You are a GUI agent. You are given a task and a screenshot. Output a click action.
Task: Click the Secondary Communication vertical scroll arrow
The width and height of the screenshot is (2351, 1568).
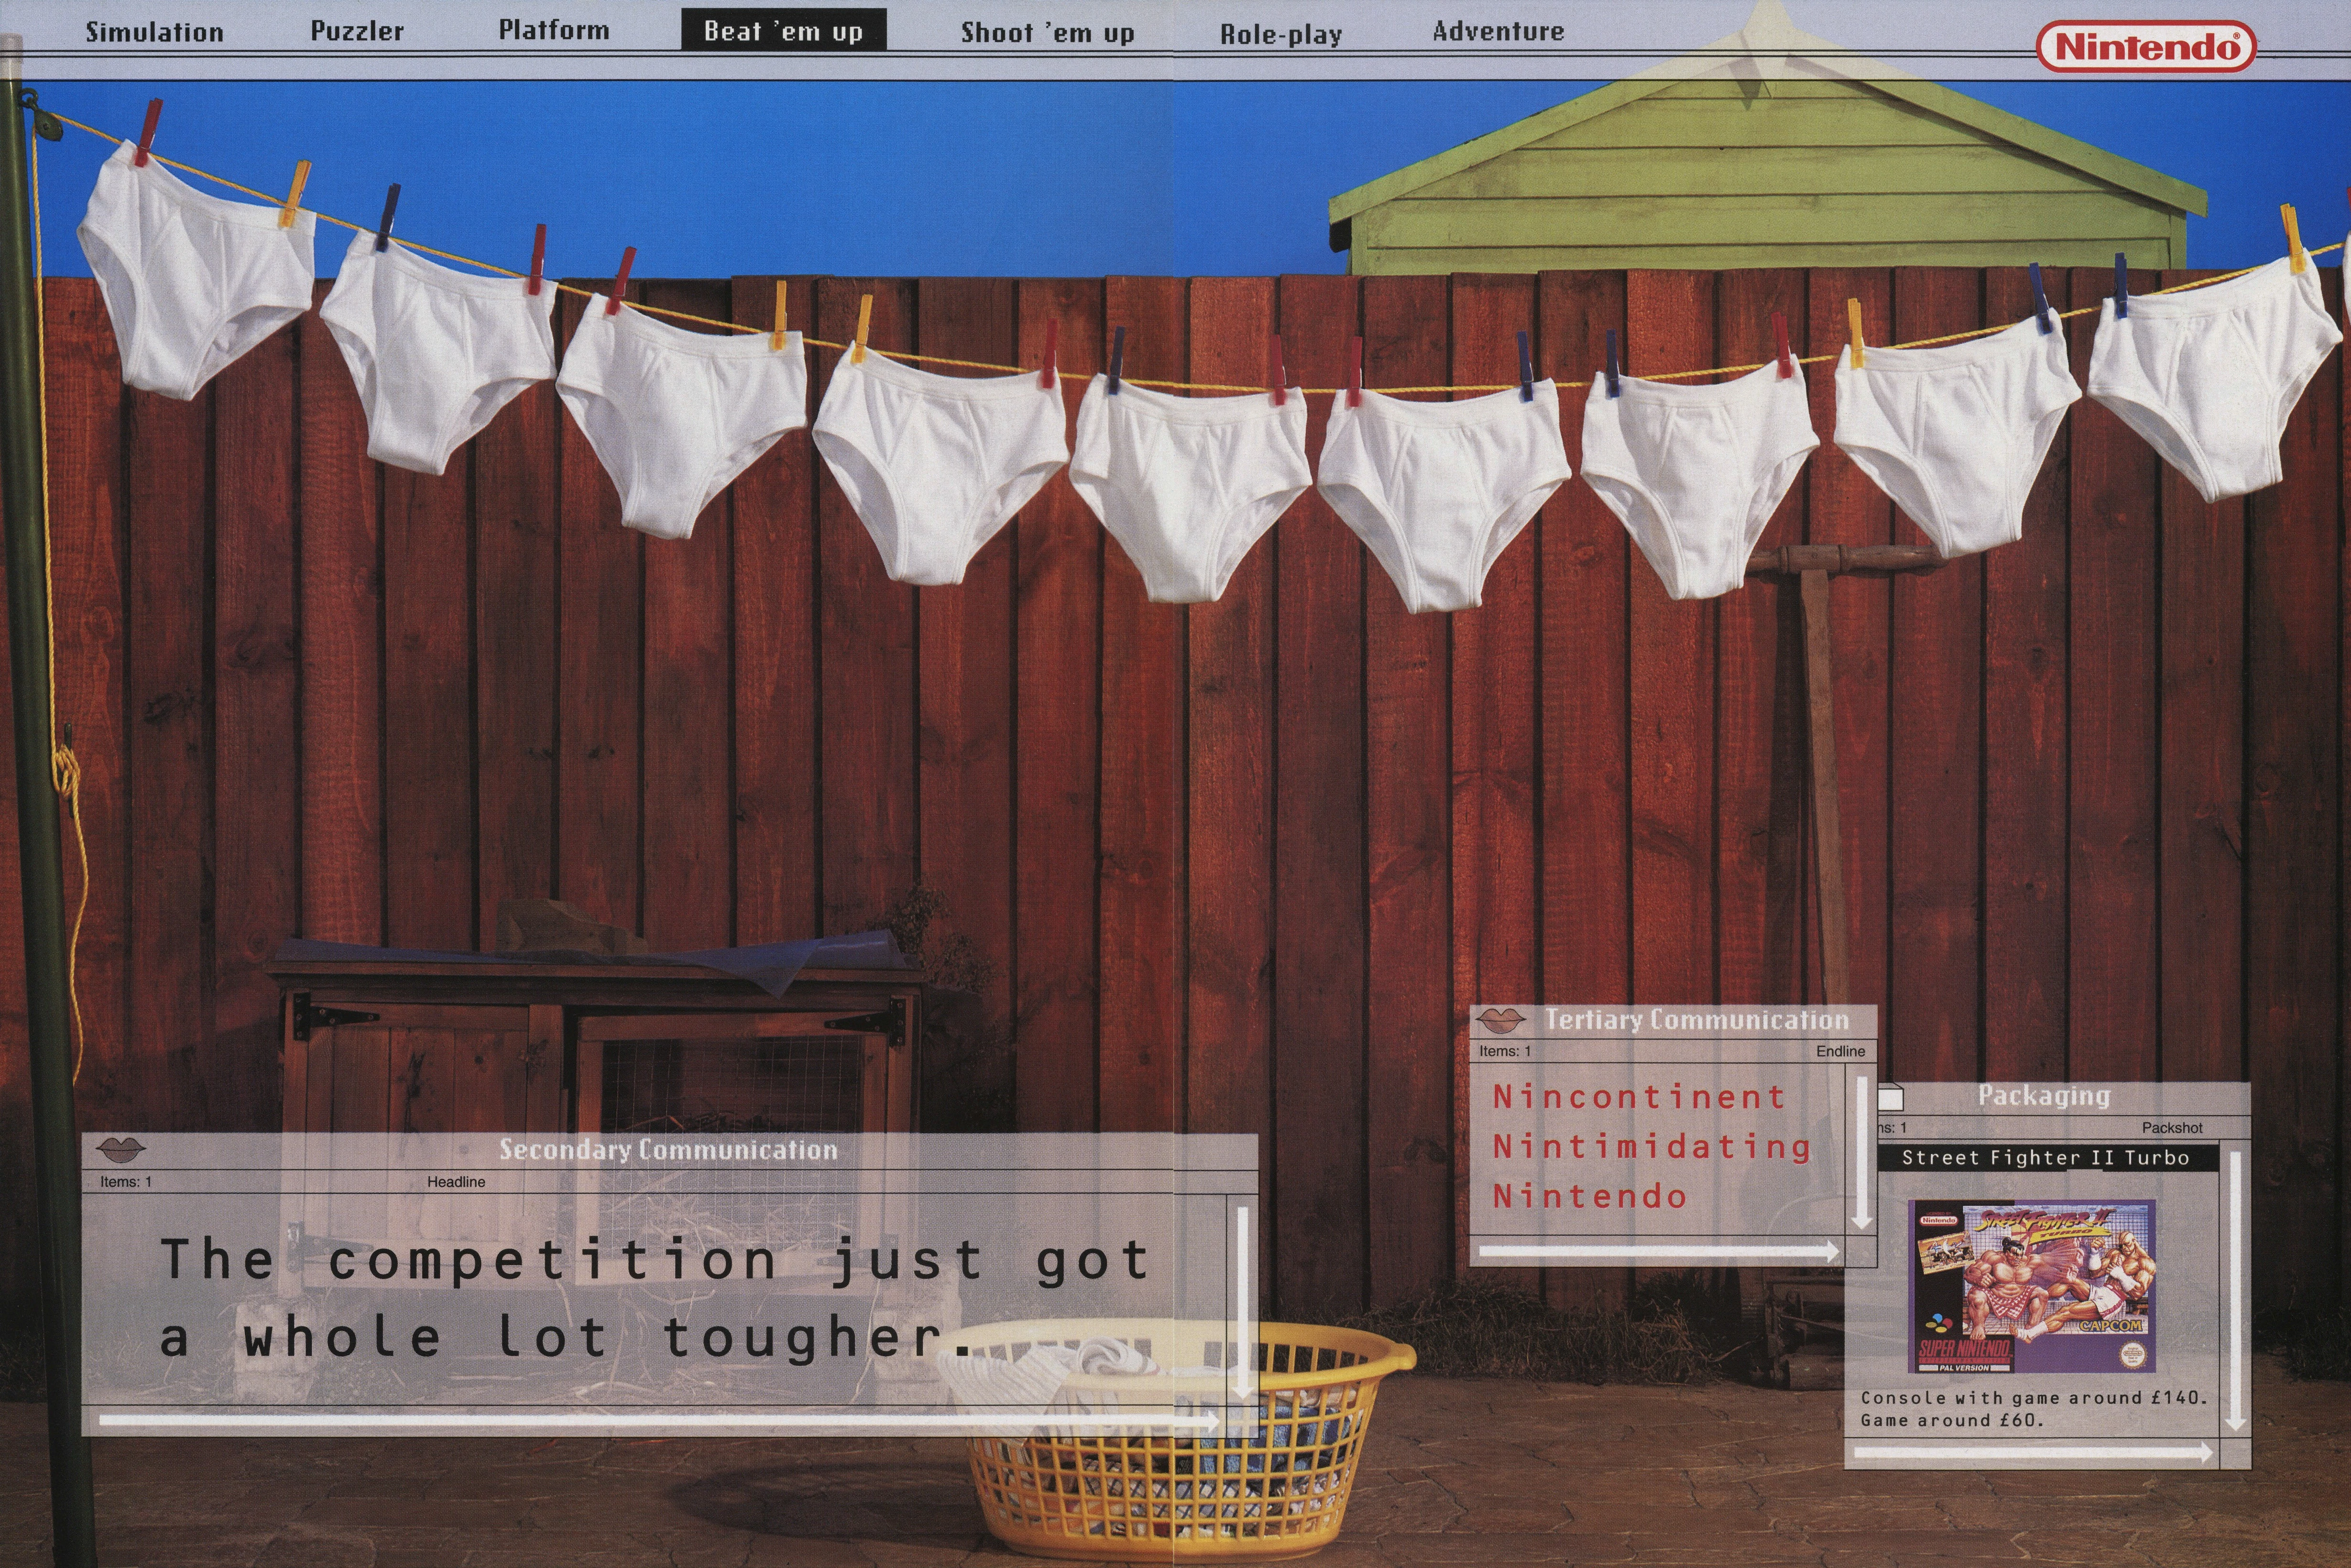pos(1242,1302)
